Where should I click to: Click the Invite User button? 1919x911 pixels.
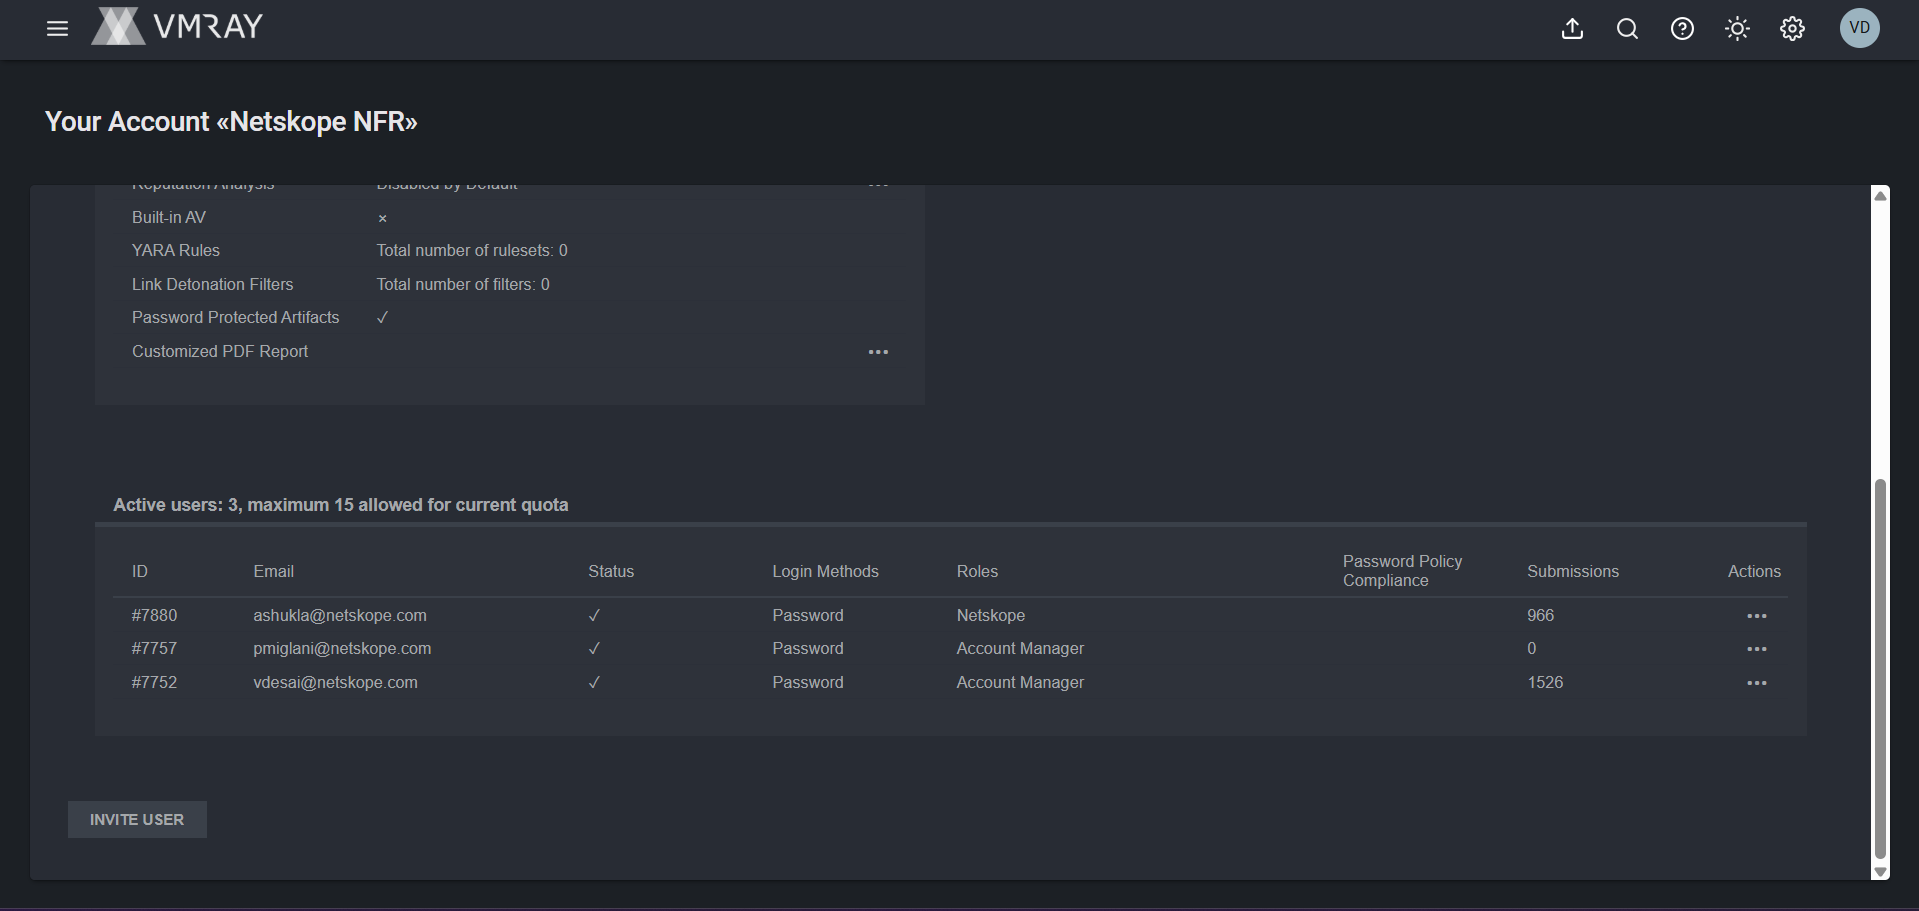click(x=137, y=820)
